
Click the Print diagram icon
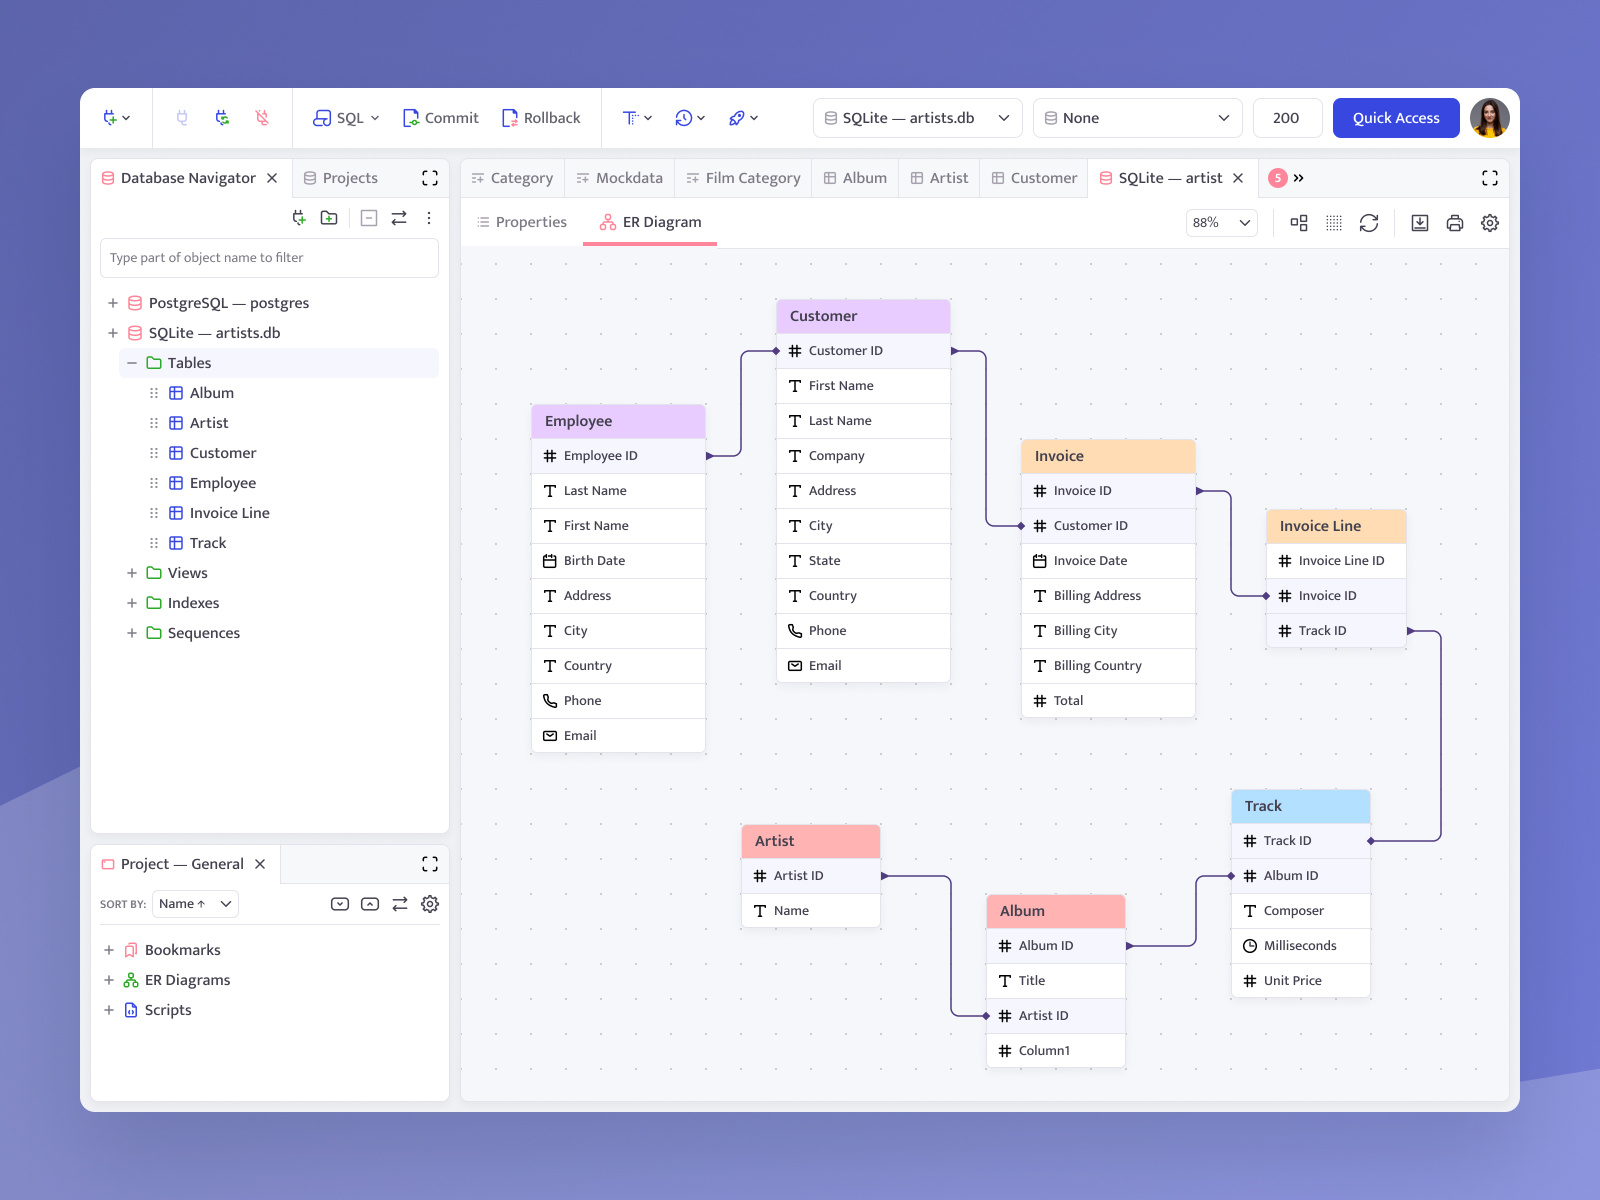pyautogui.click(x=1454, y=222)
